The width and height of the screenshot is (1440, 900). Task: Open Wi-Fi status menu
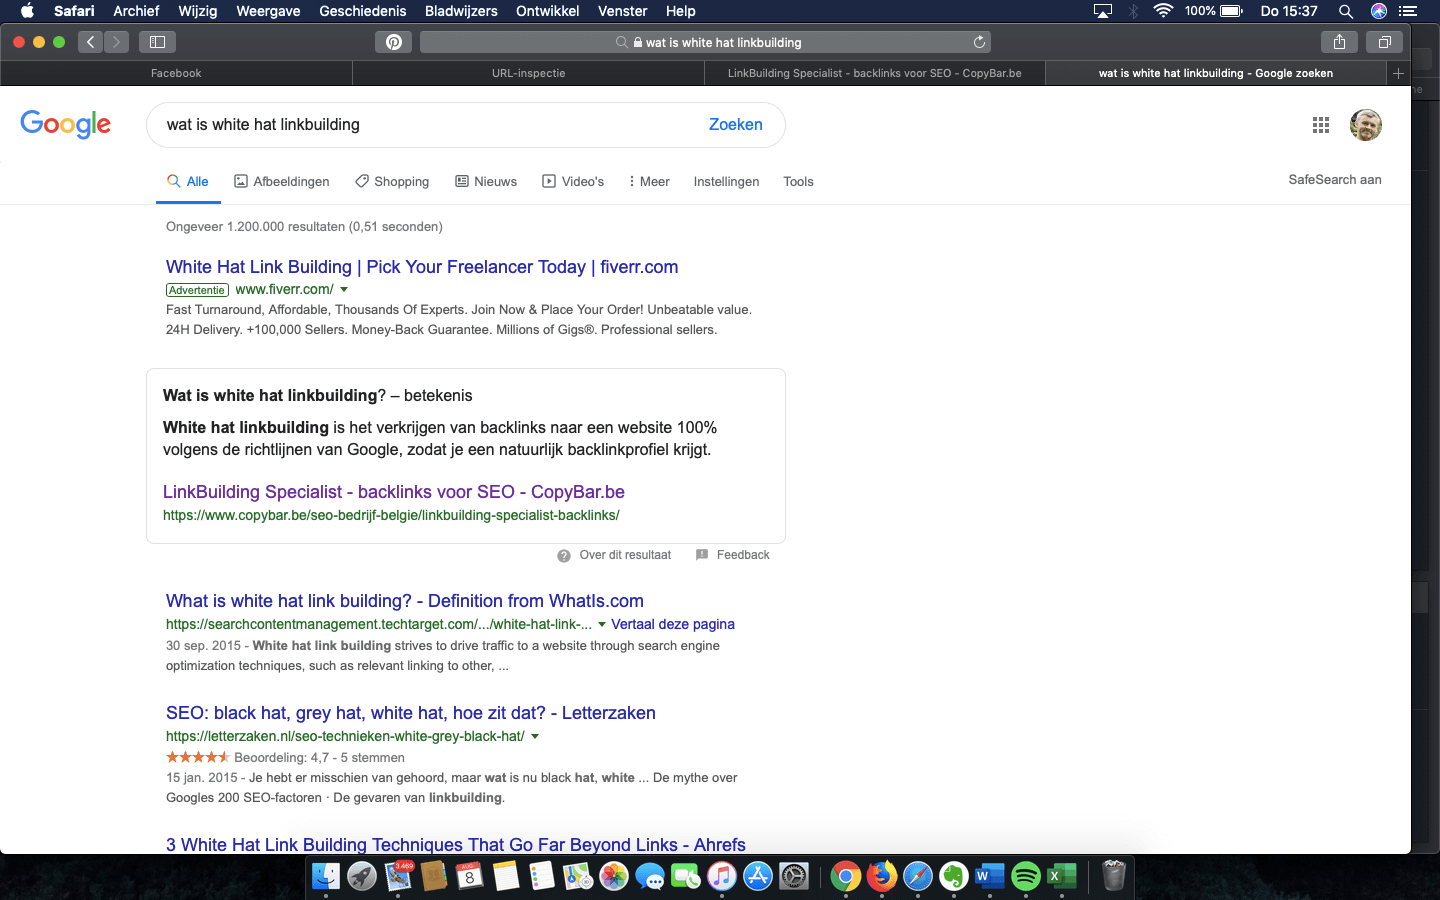(x=1163, y=11)
